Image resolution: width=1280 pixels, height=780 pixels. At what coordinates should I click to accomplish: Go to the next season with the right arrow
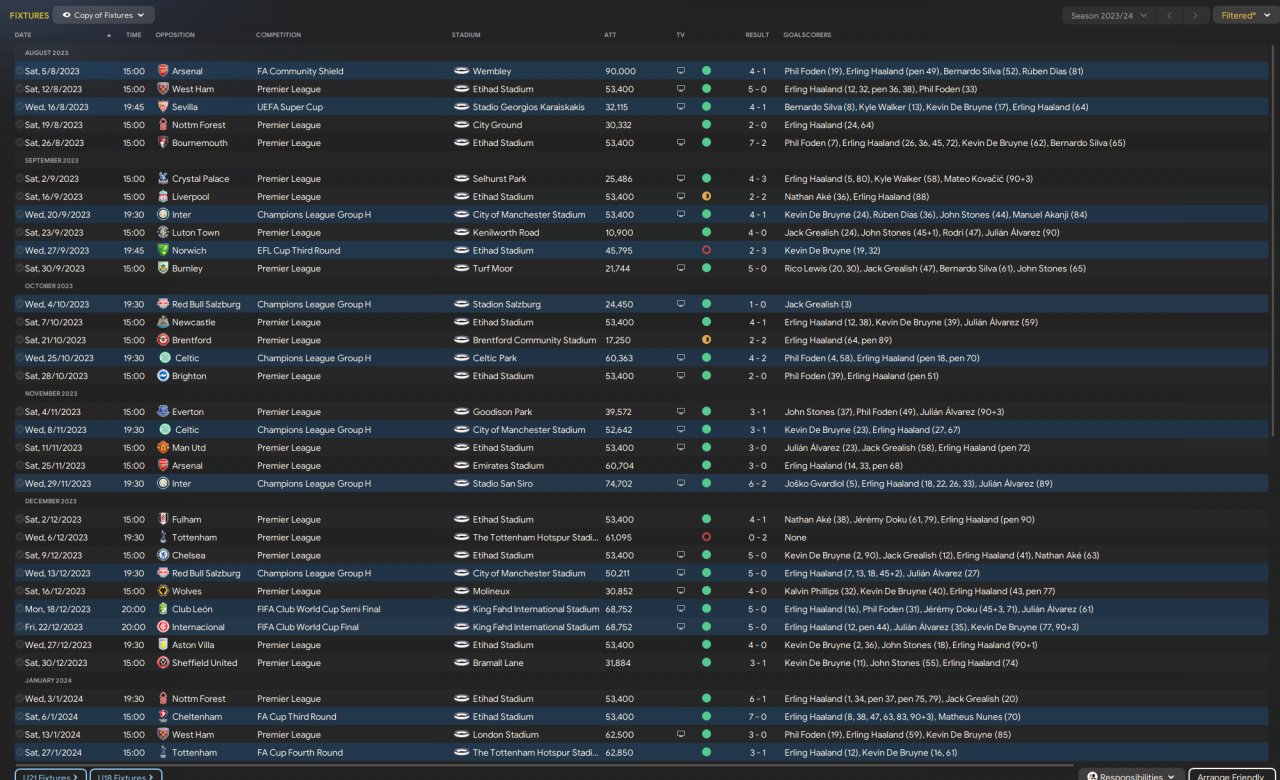pos(1195,16)
